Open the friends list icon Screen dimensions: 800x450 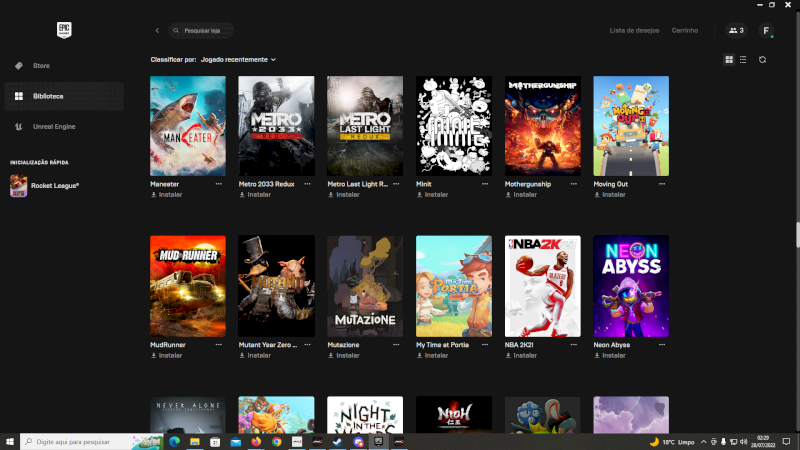736,31
